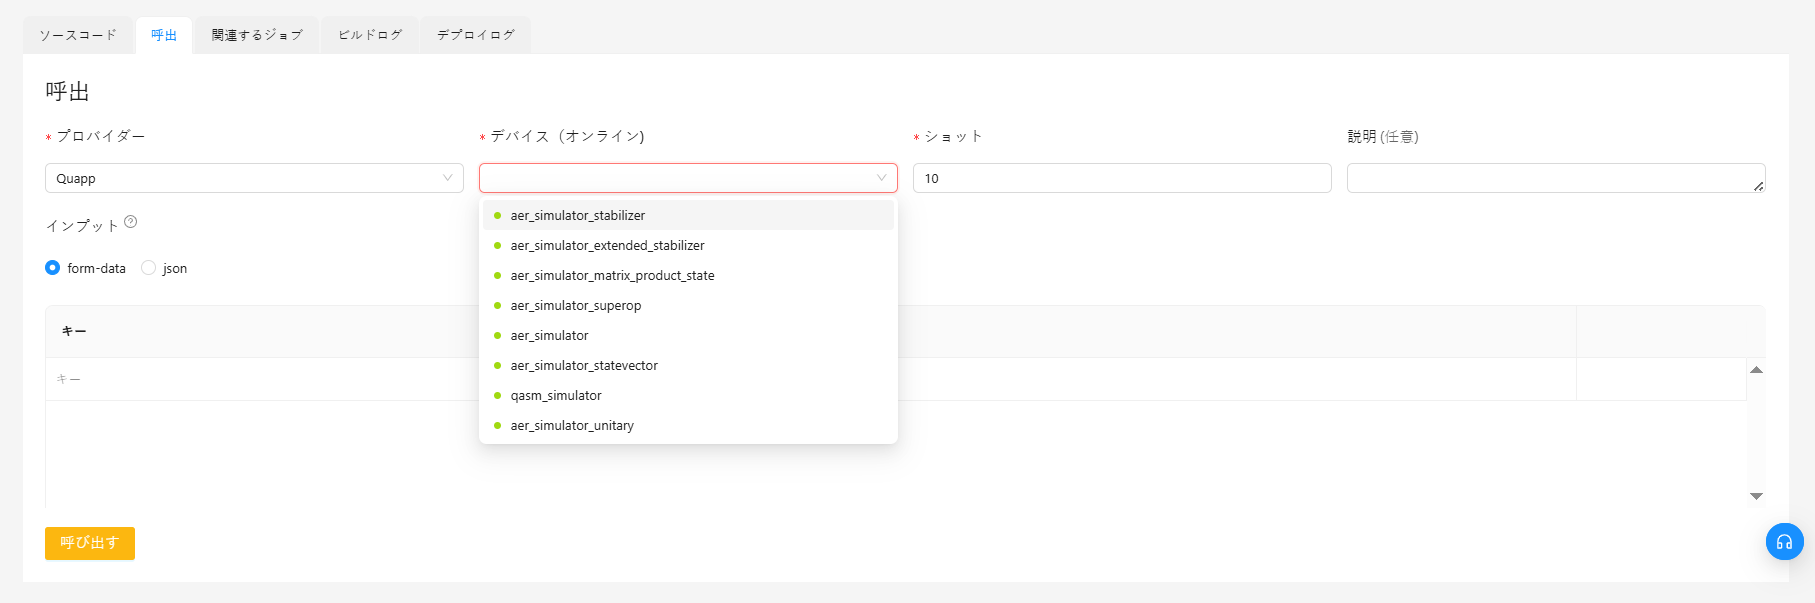Choose aer_simulator_unitary device option
This screenshot has height=603, width=1815.
coord(572,425)
